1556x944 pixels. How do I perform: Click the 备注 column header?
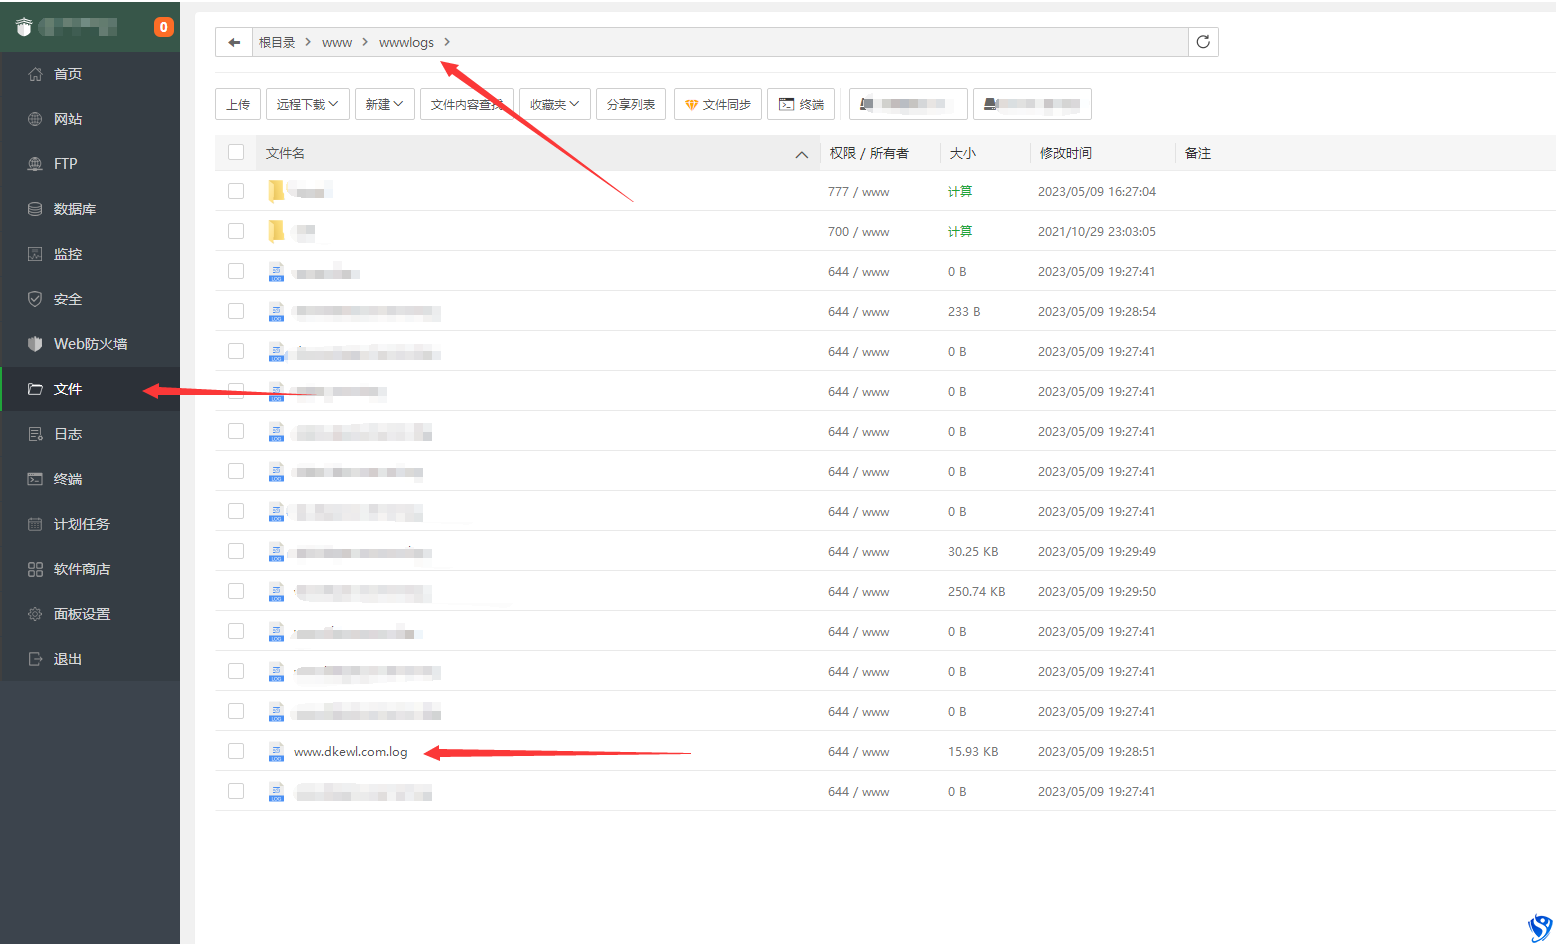click(1197, 153)
